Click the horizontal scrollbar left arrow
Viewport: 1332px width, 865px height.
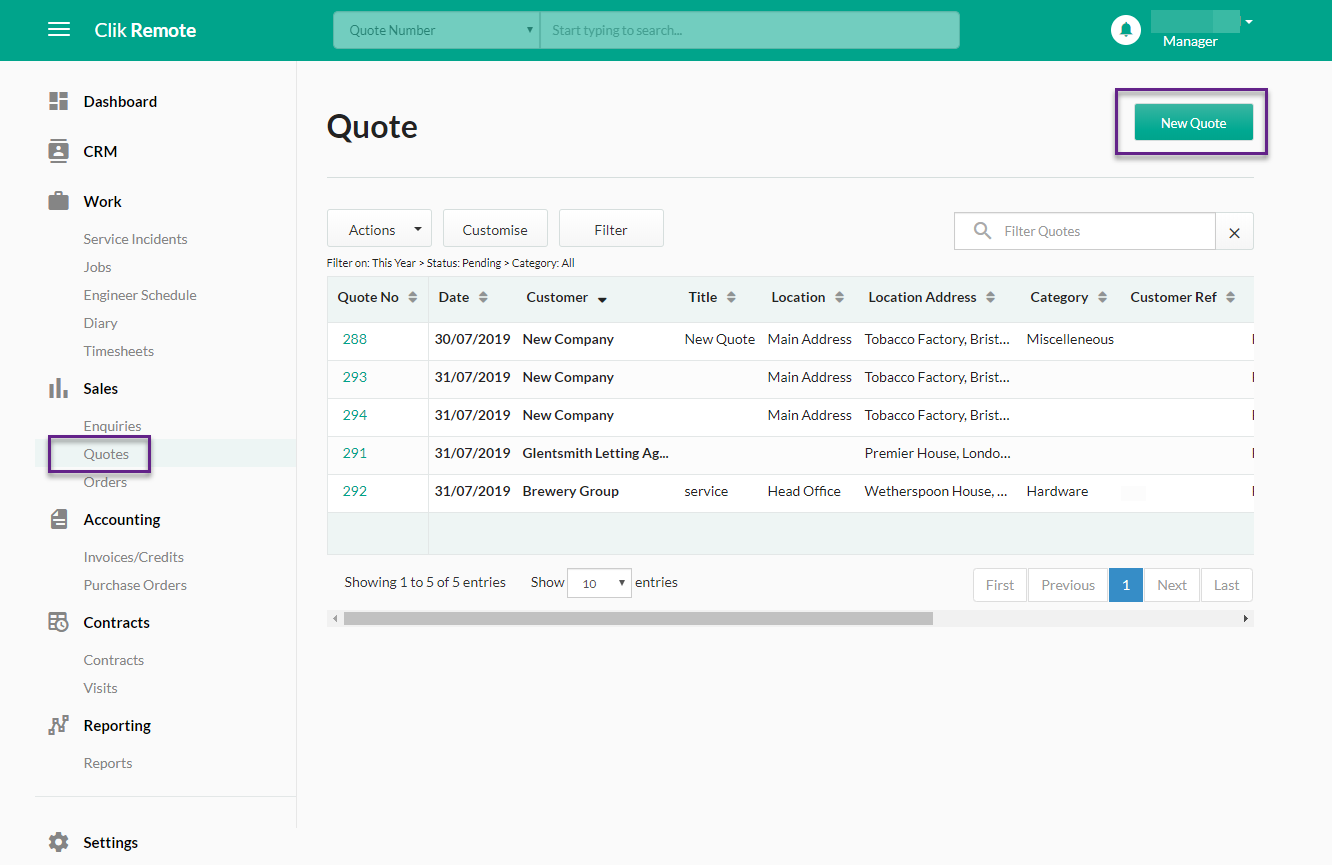click(335, 619)
